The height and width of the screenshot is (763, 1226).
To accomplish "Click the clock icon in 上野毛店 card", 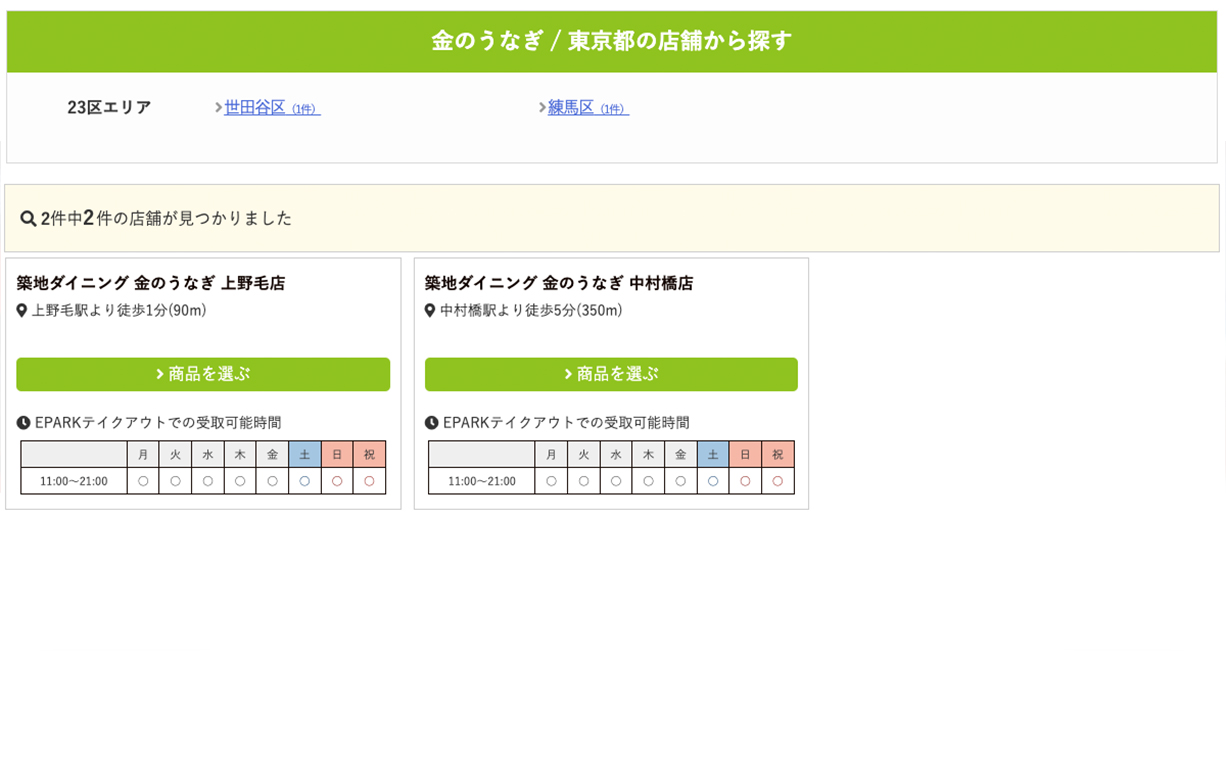I will click(24, 423).
